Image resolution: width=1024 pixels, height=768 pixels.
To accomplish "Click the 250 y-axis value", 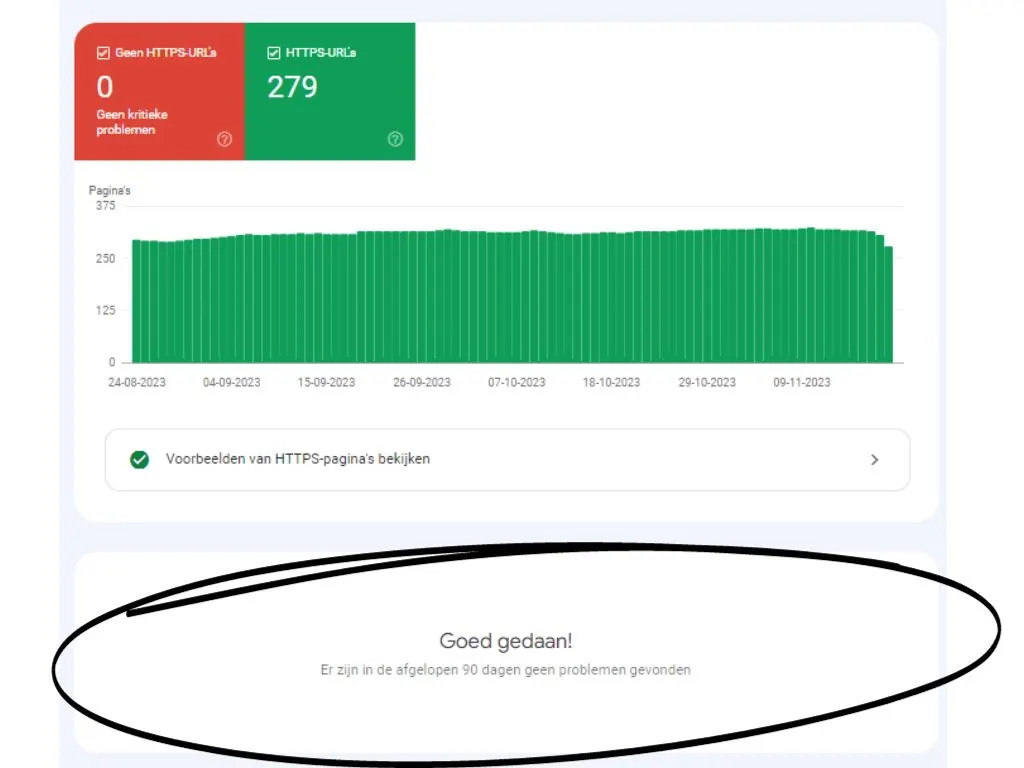I will (105, 259).
